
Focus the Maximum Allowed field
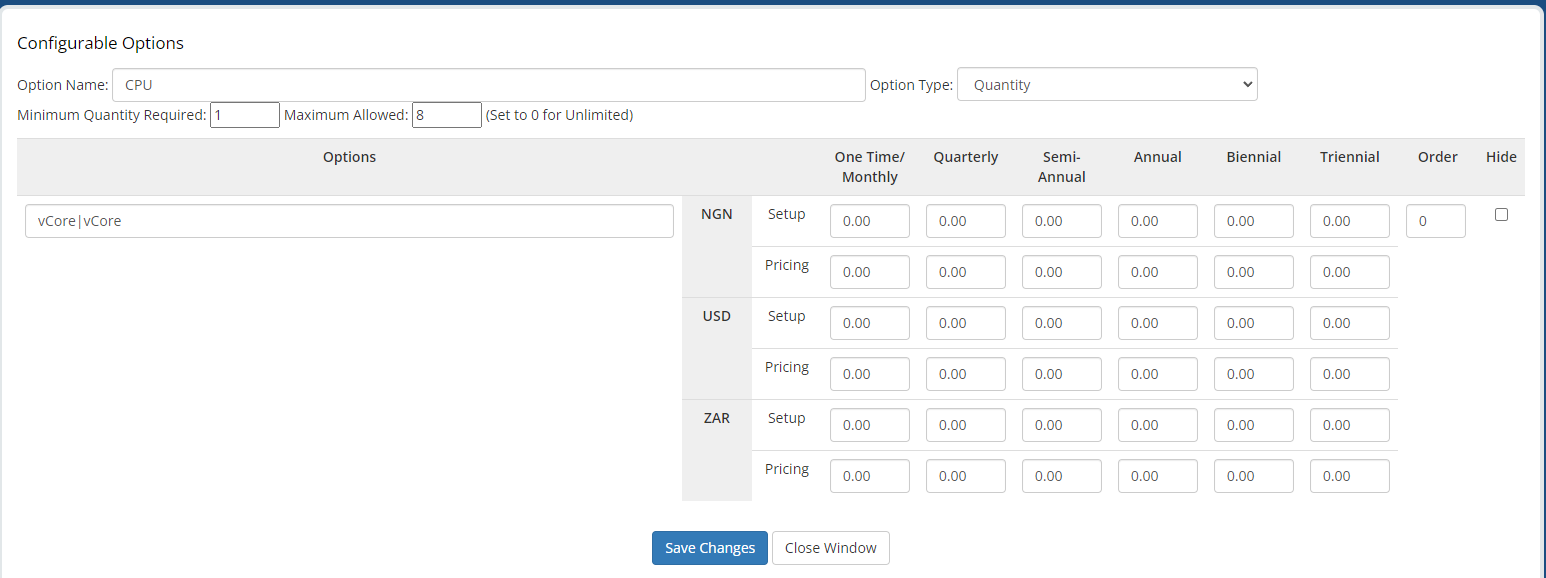[446, 115]
